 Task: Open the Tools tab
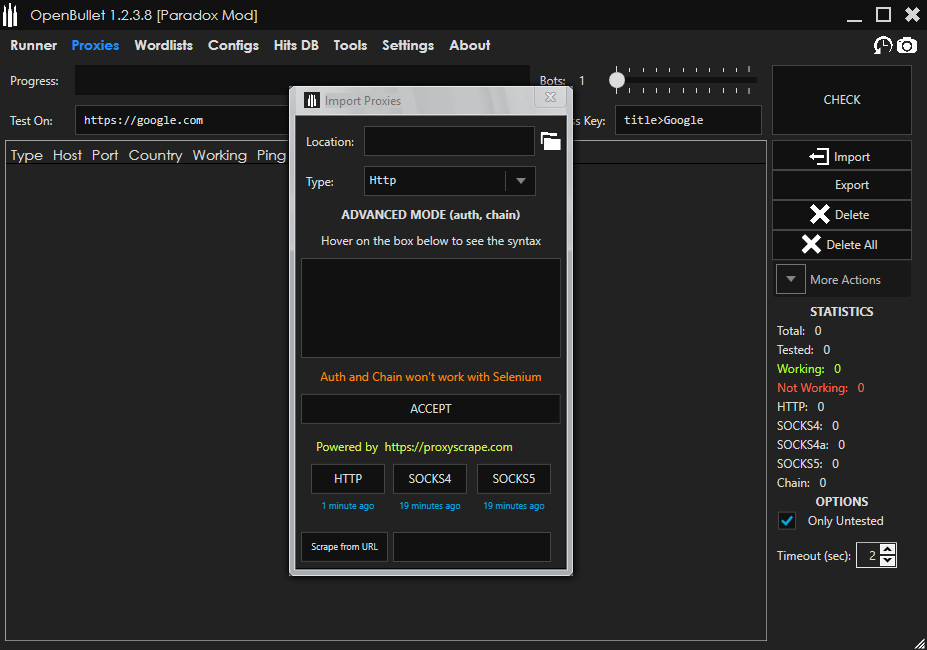click(350, 46)
